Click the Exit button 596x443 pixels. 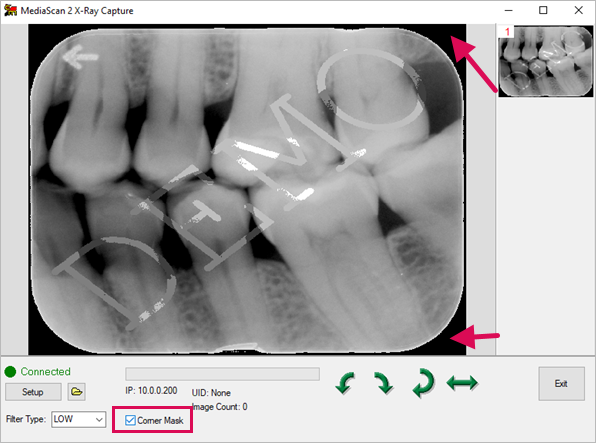(561, 383)
